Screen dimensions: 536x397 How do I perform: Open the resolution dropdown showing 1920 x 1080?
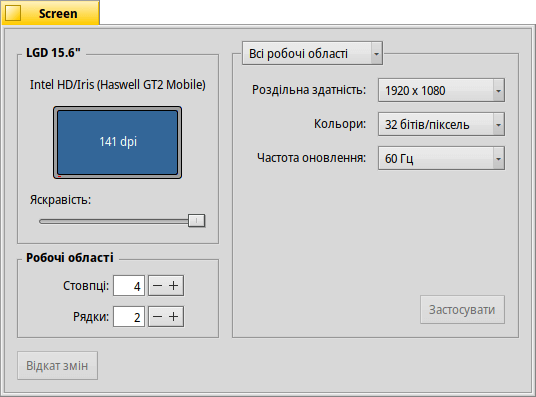[441, 90]
